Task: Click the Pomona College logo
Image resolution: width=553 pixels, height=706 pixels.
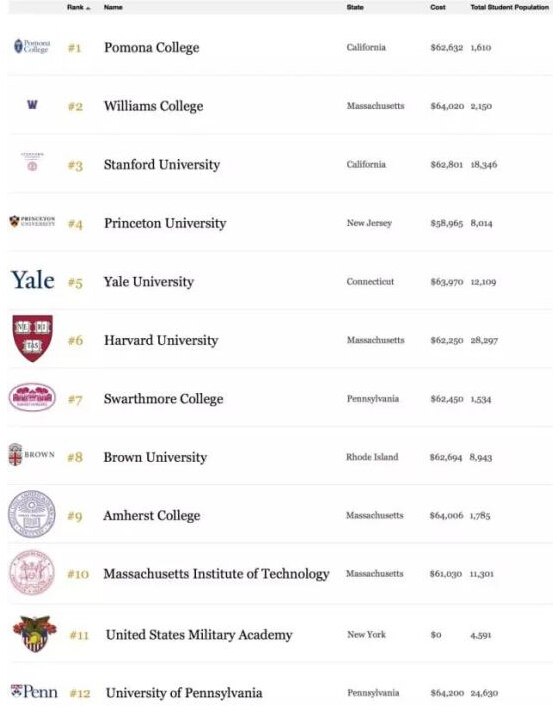Action: (x=32, y=46)
